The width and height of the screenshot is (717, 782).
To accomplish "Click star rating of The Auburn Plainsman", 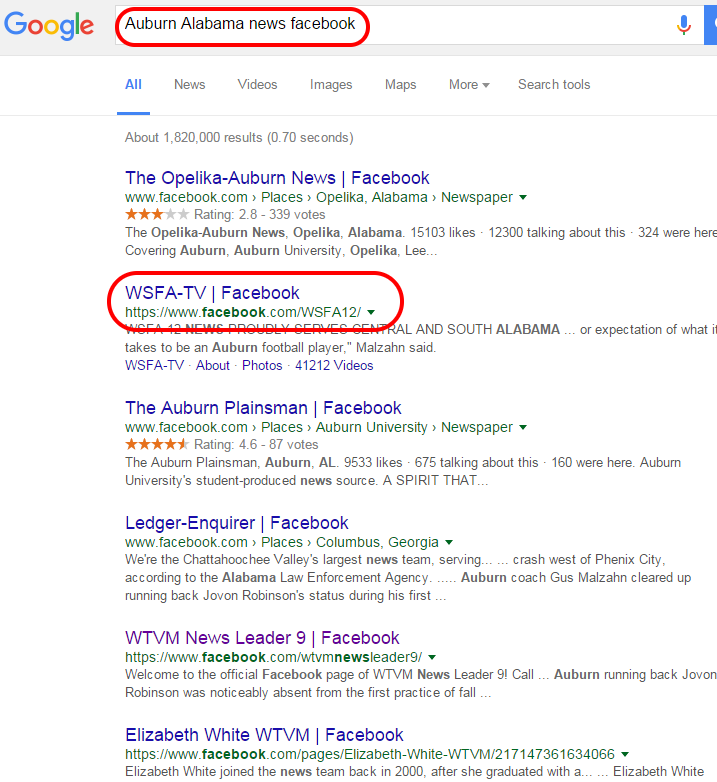I will coord(157,444).
